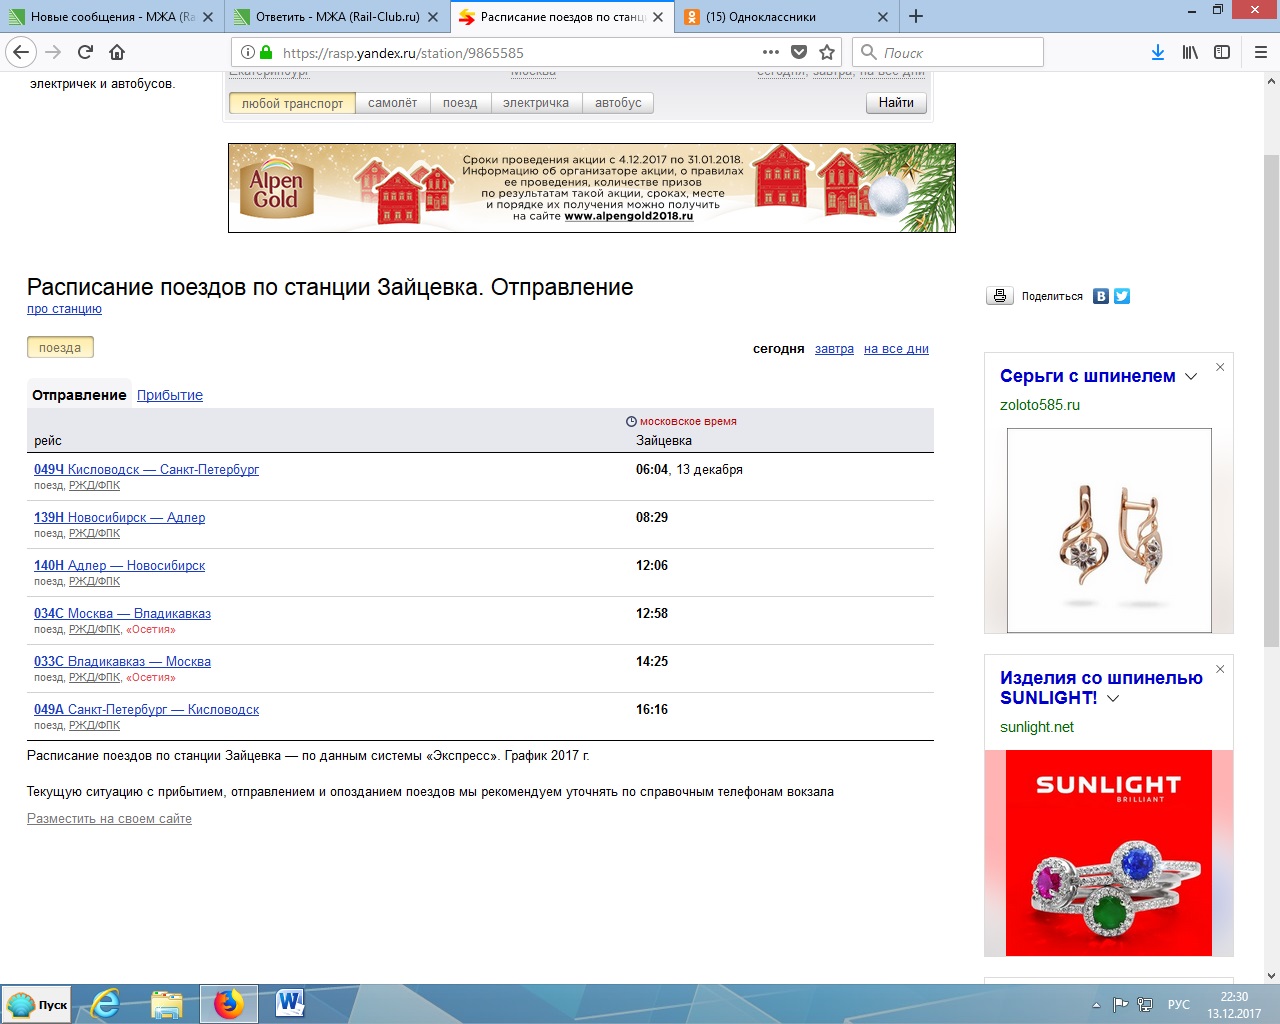
Task: Click the print icon next to Поделиться
Action: 999,296
